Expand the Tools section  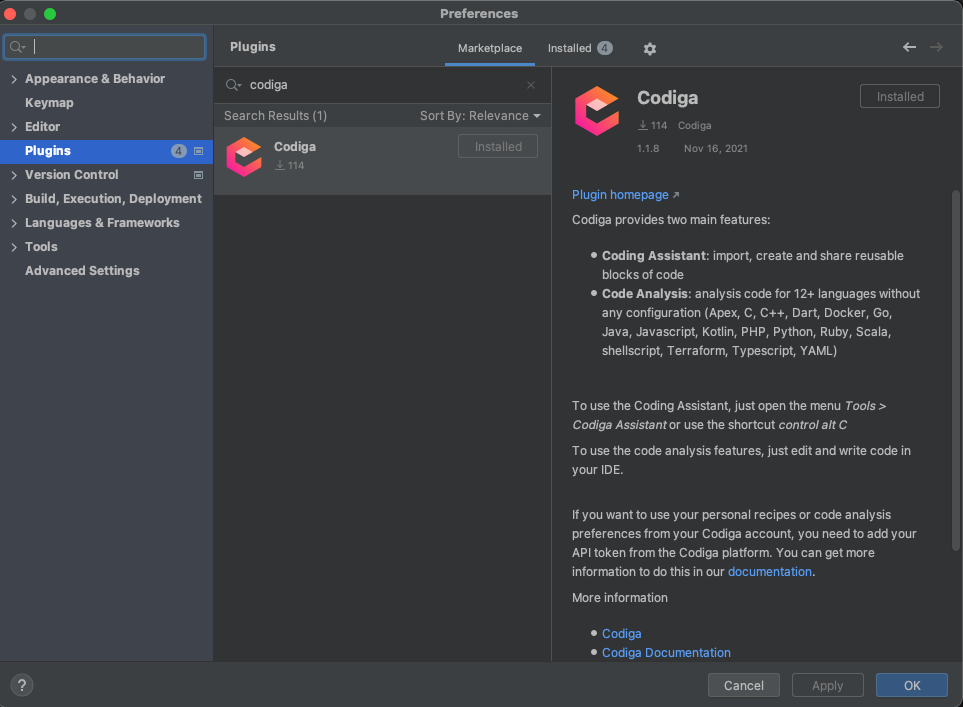tap(14, 247)
